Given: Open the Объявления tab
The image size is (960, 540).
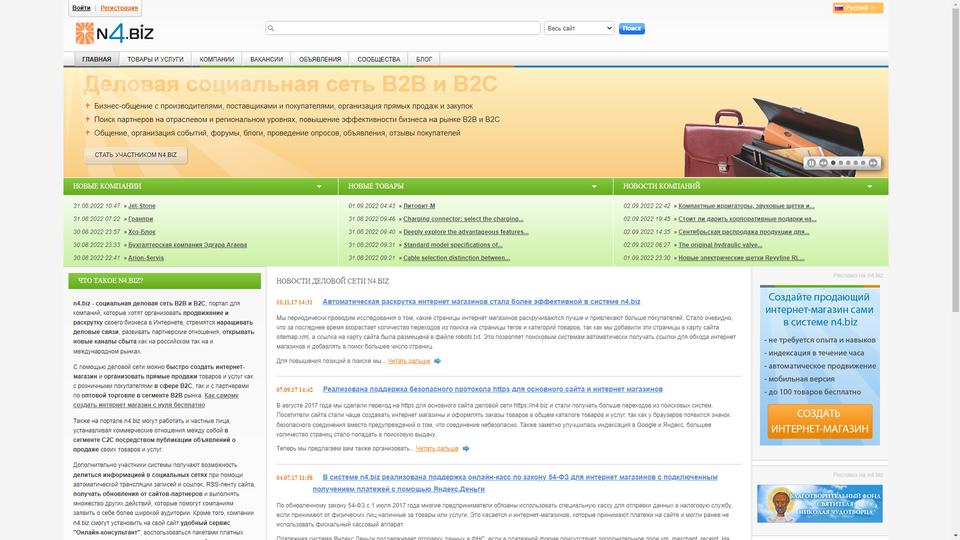Looking at the screenshot, I should pos(320,59).
